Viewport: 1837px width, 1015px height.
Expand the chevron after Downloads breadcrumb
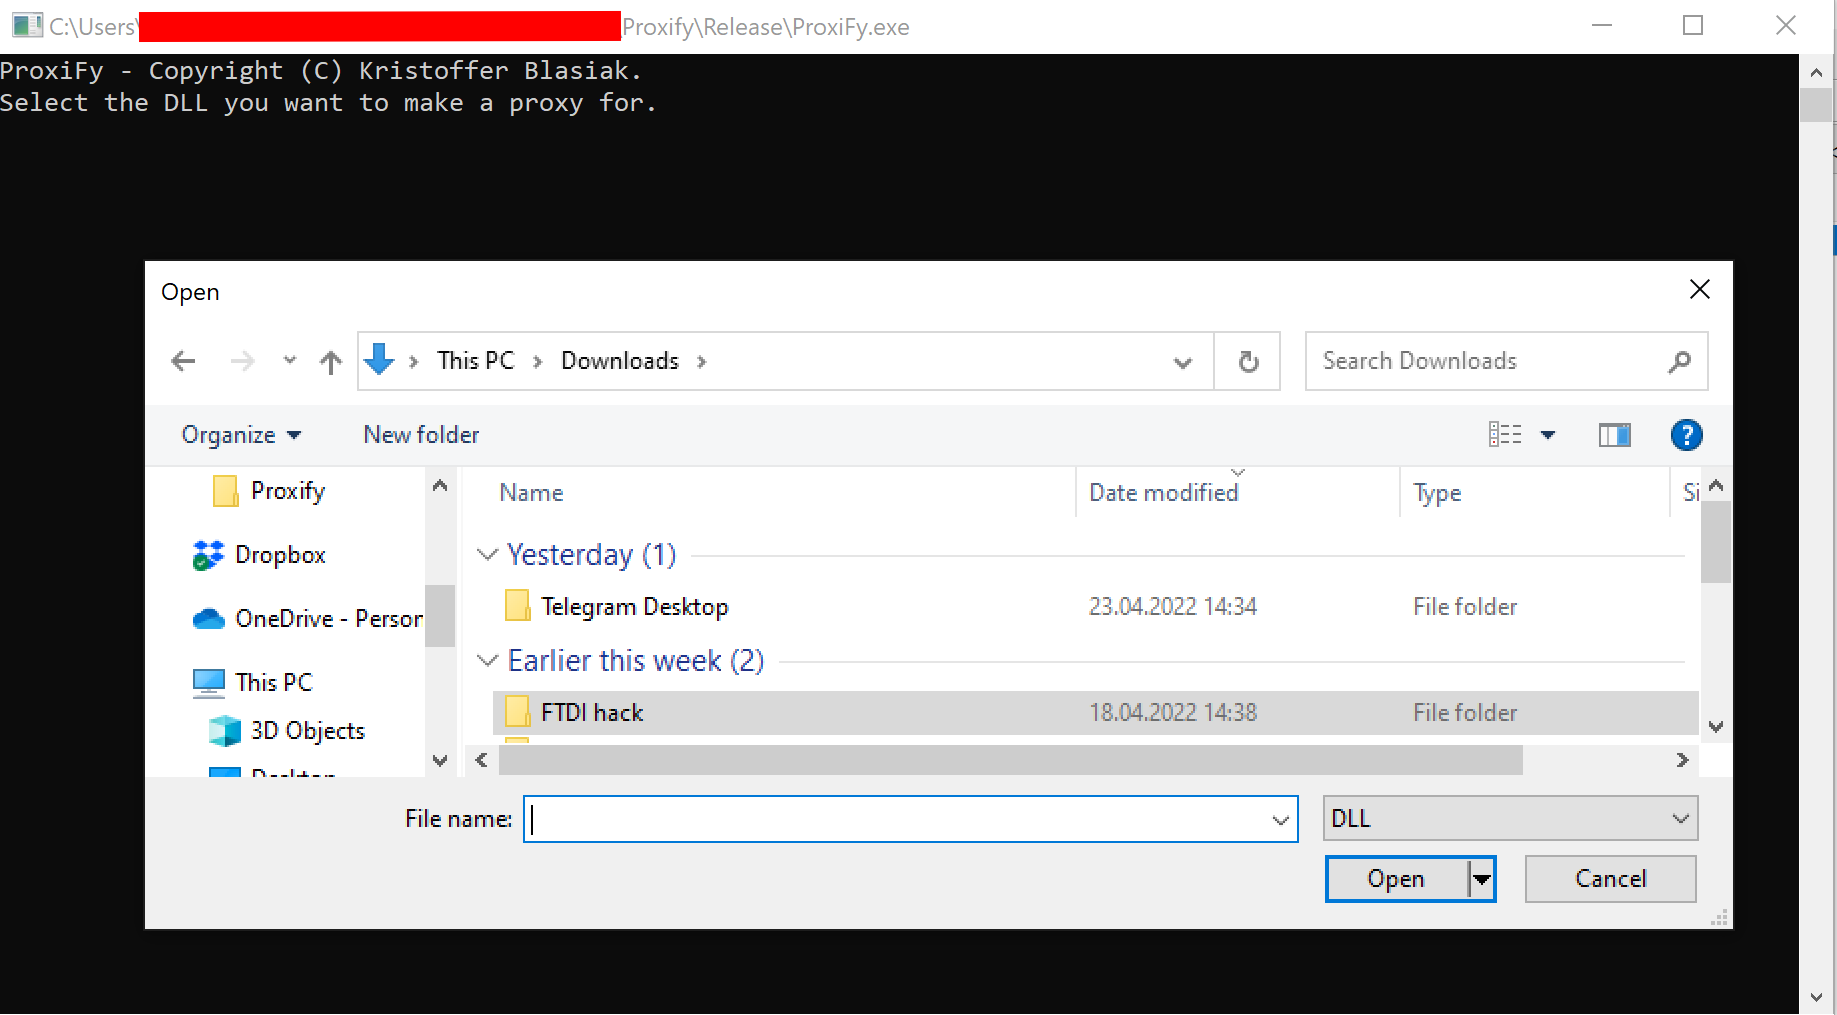(702, 362)
